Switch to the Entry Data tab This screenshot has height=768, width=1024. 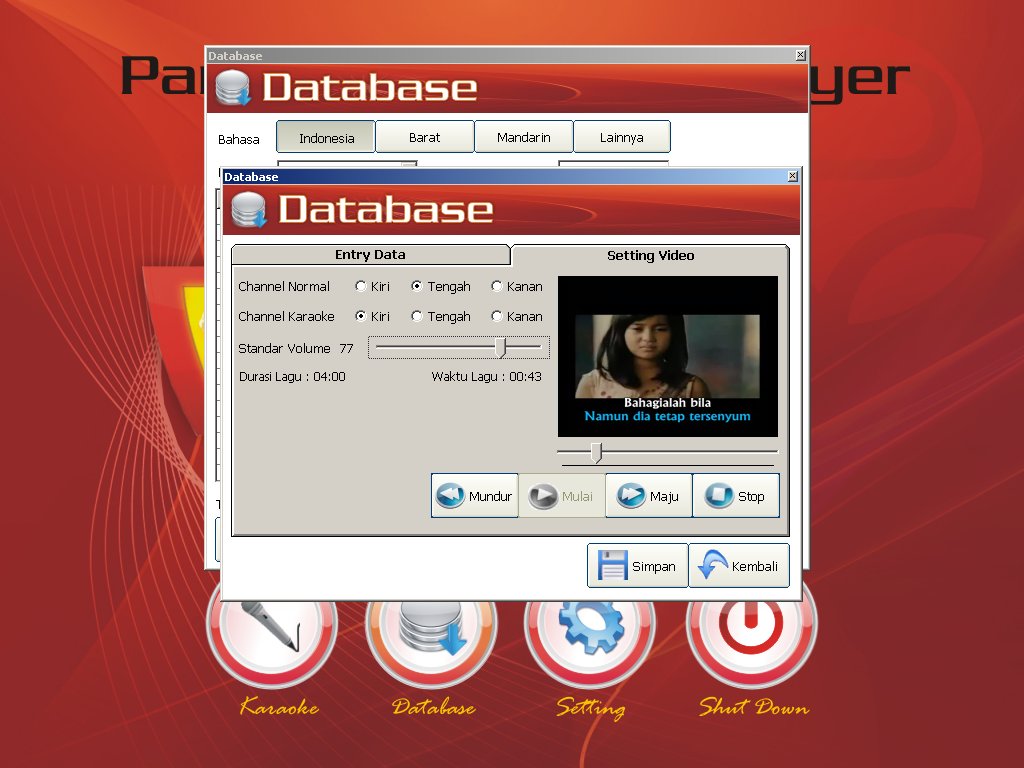(370, 255)
